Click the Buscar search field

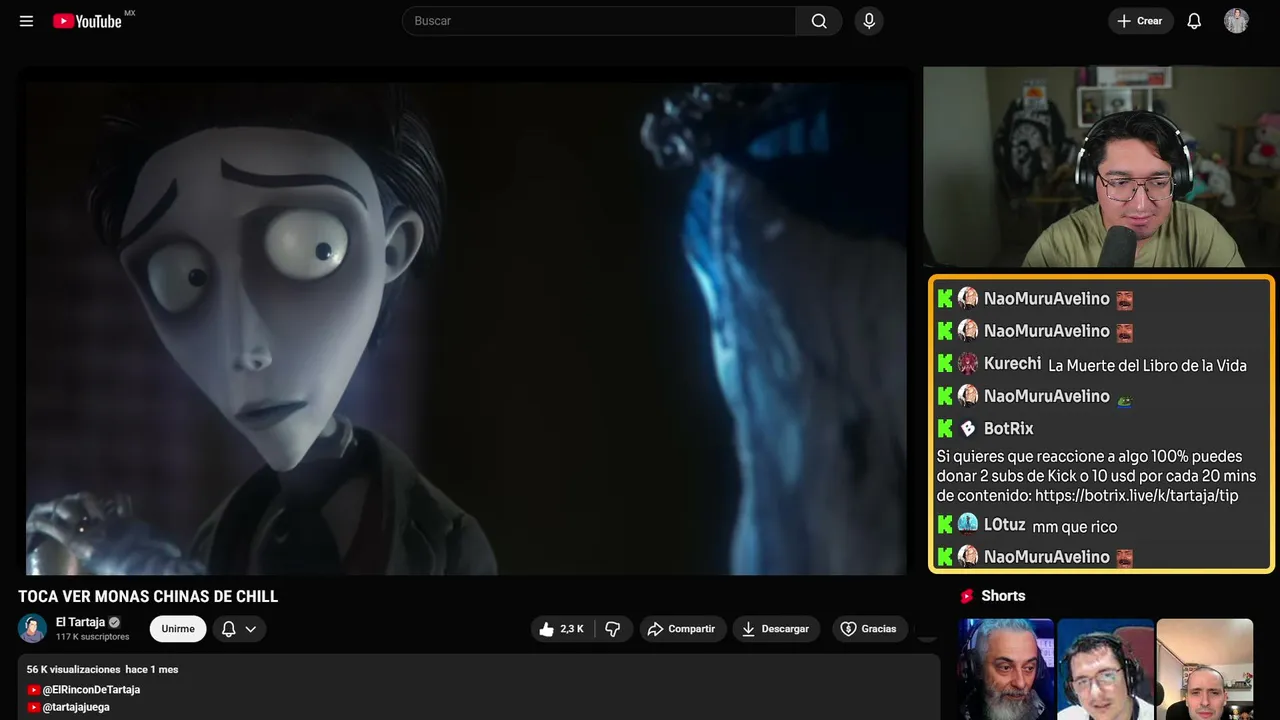tap(599, 21)
